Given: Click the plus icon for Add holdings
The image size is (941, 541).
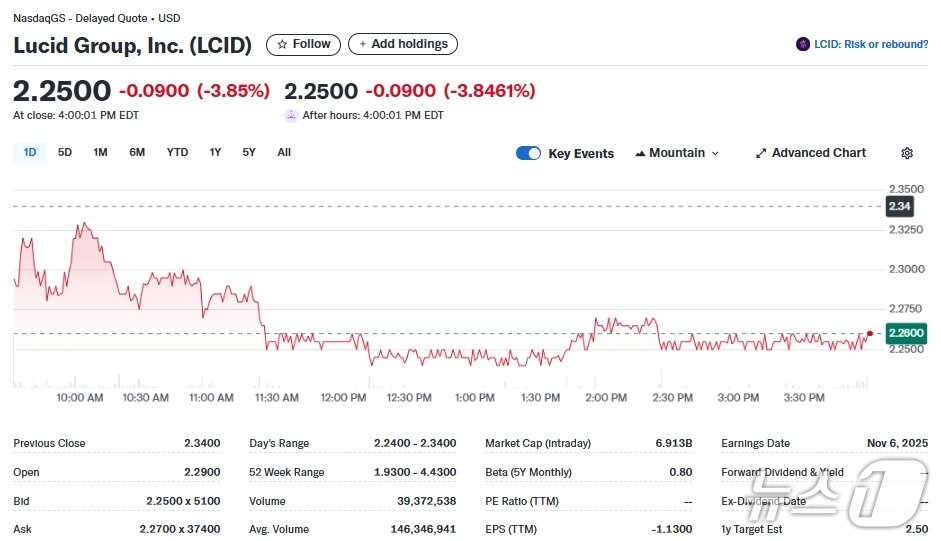Looking at the screenshot, I should click(363, 44).
